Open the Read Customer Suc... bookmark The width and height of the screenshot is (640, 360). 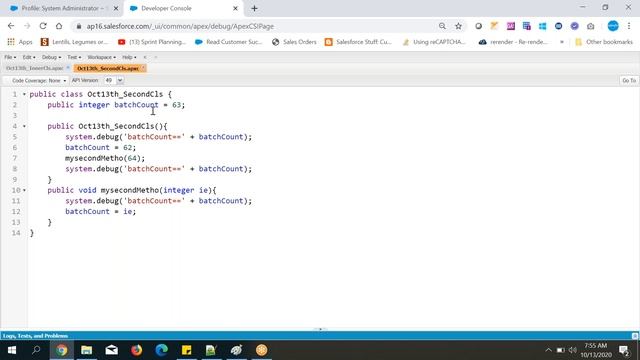tap(228, 42)
